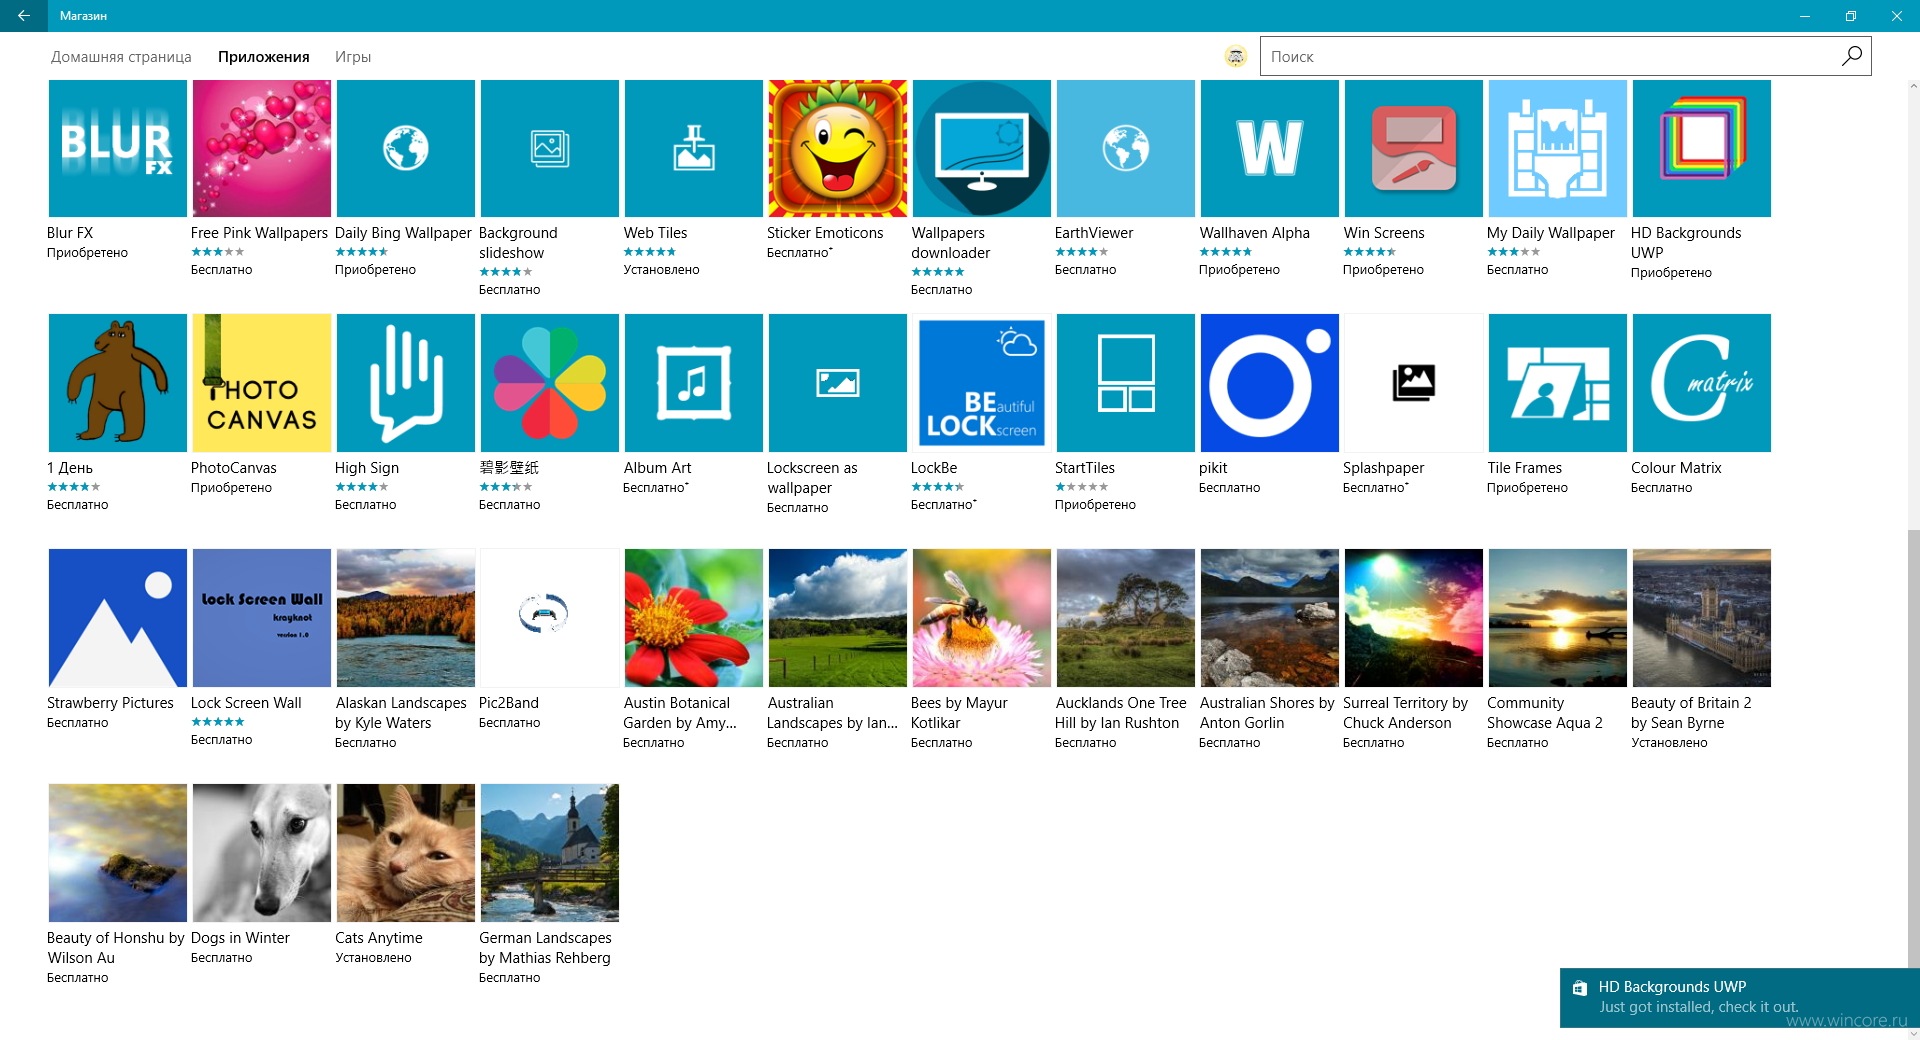Click the 'Colour Matrix' title text
Viewport: 1920px width, 1040px height.
coord(1676,468)
